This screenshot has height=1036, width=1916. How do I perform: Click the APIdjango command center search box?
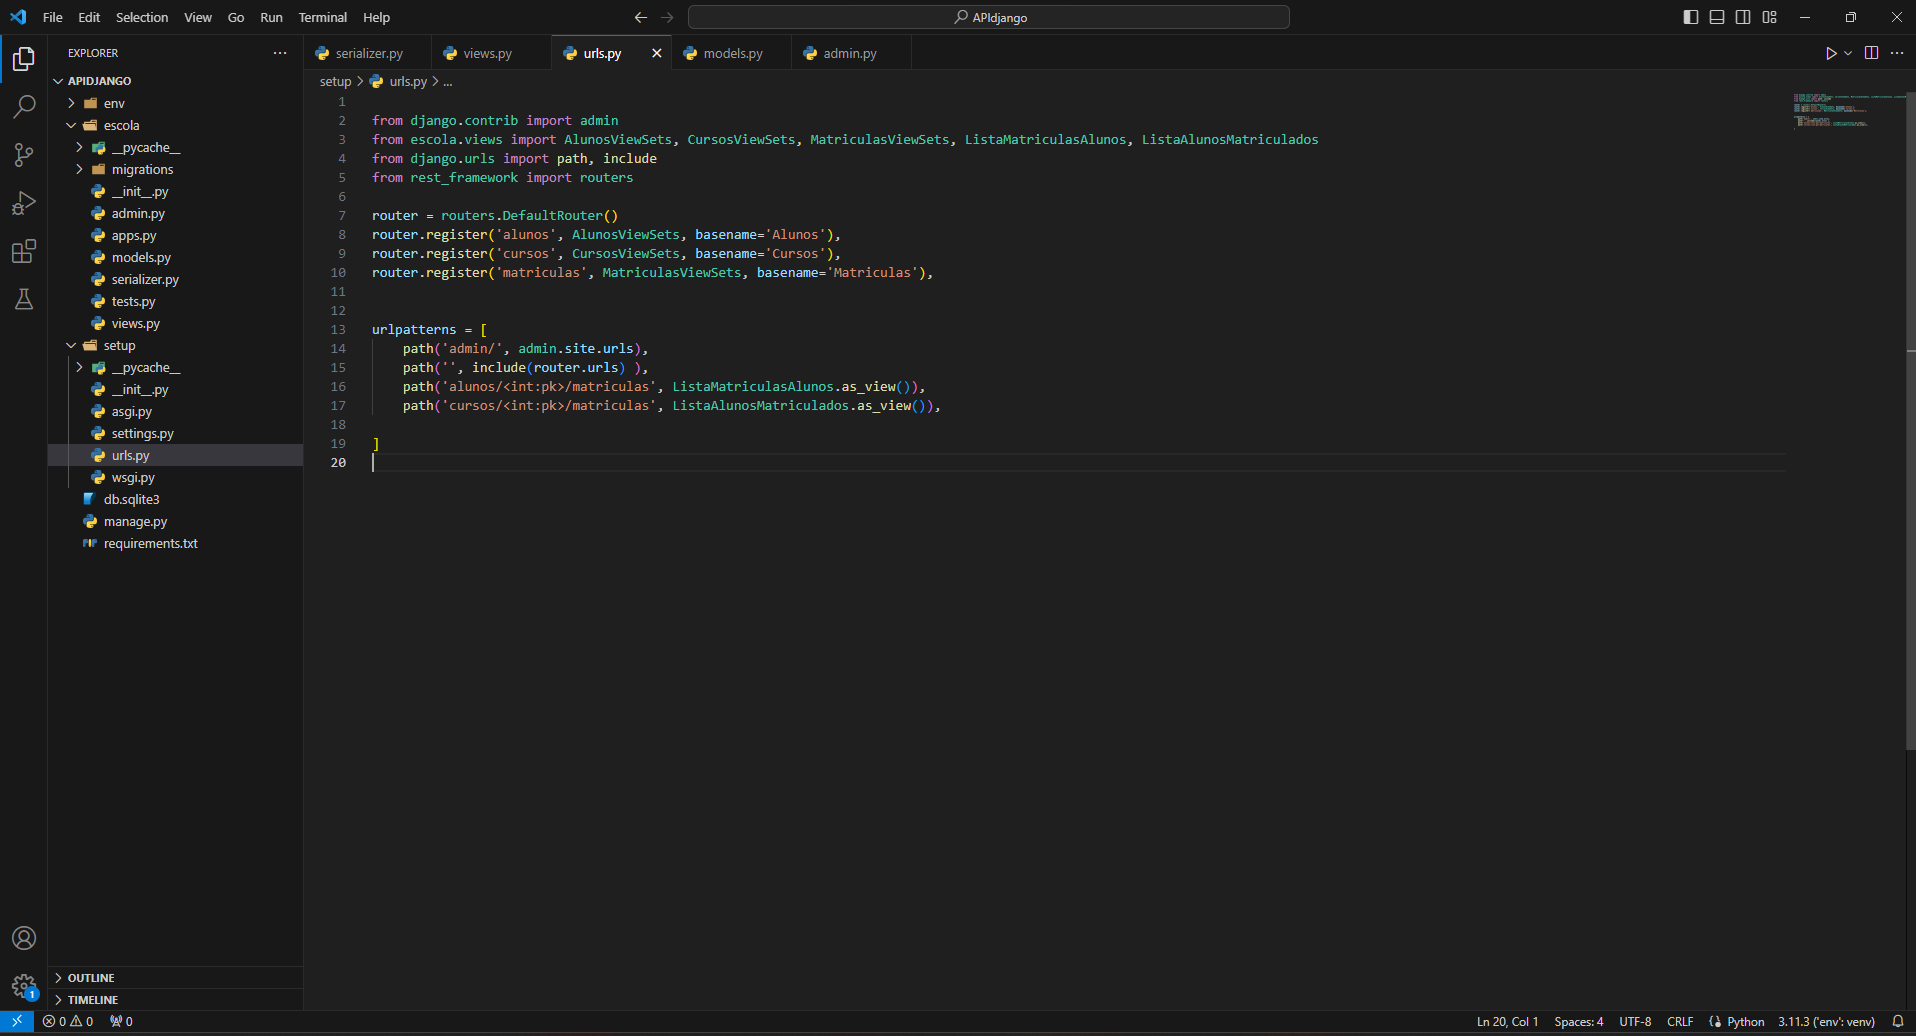(989, 17)
